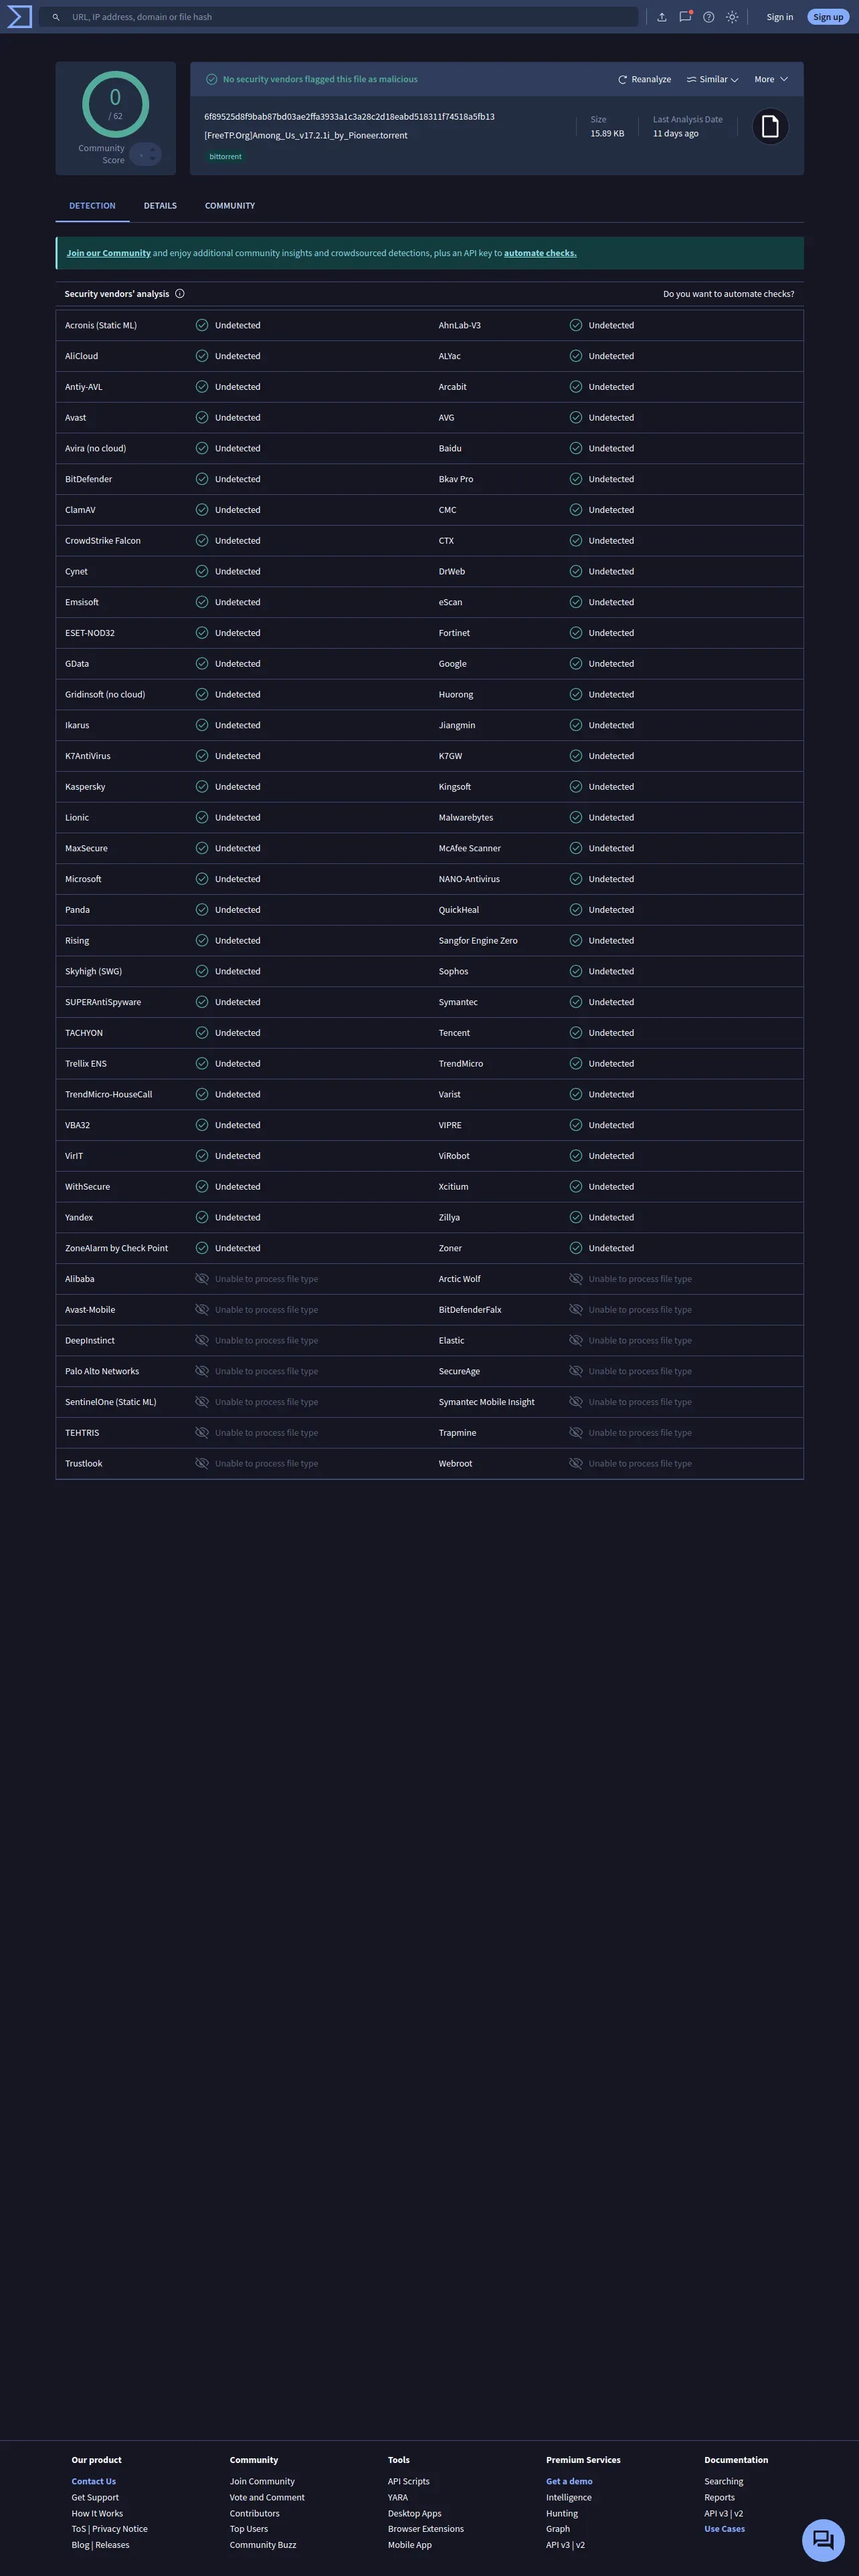Open the API Scripts footer link
This screenshot has width=859, height=2576.
(x=409, y=2481)
